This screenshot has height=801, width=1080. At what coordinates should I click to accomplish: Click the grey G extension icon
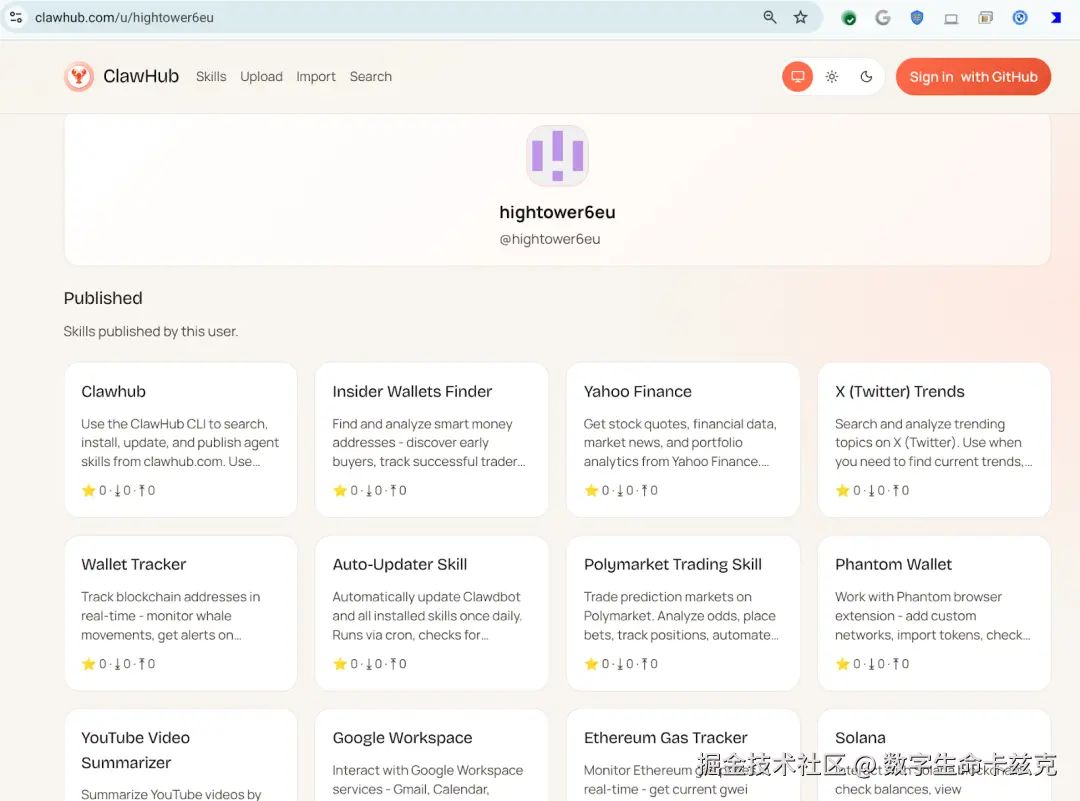[x=883, y=18]
